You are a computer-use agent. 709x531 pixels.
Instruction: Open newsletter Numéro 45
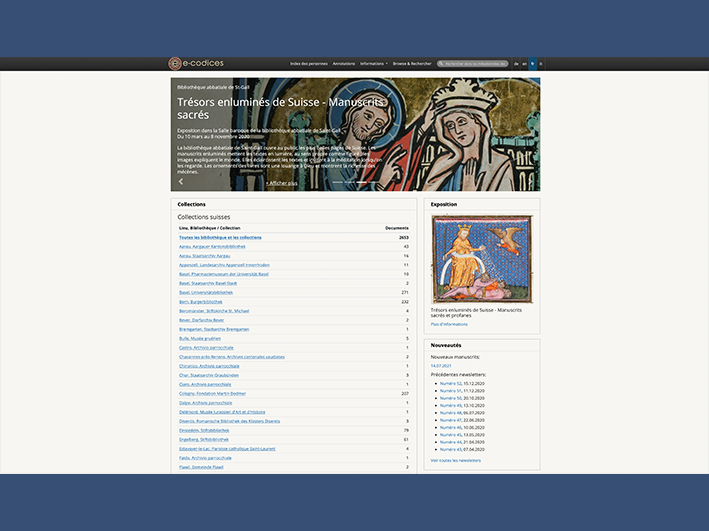(450, 435)
